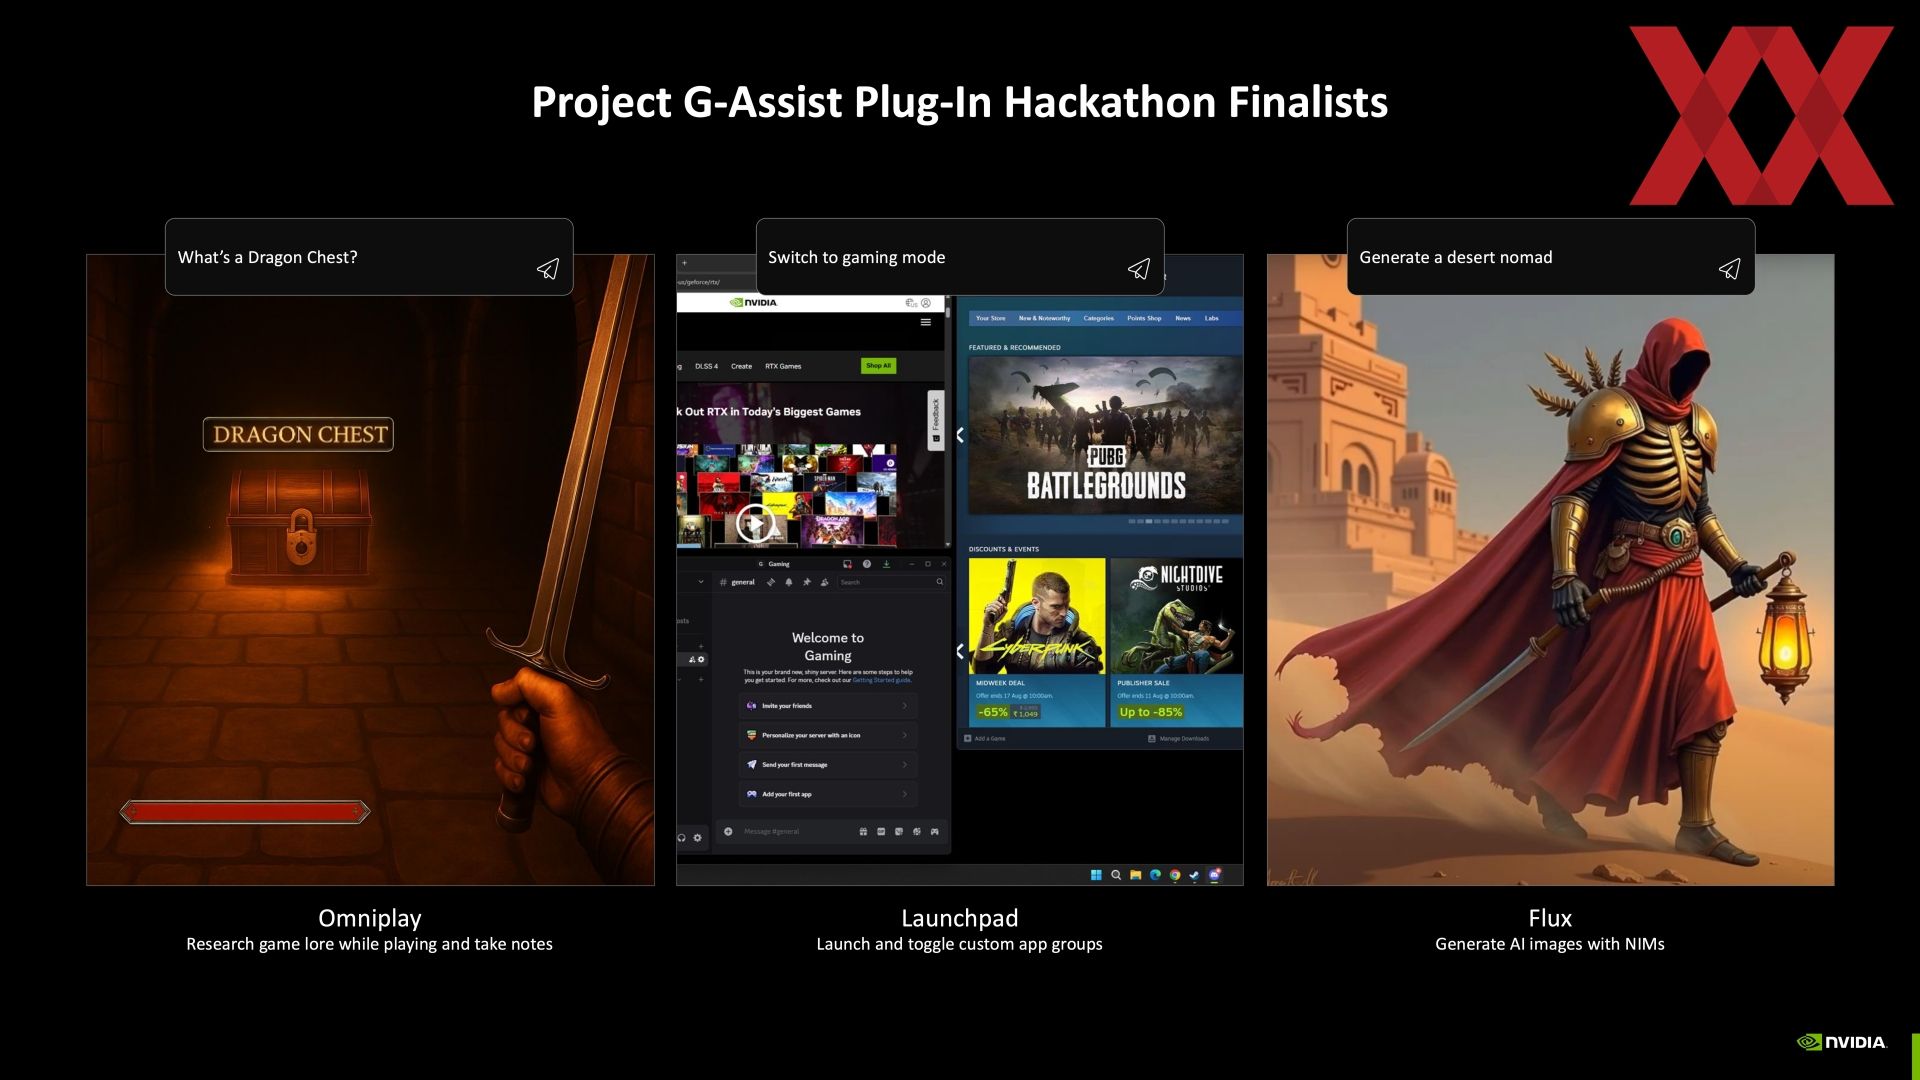Launch Microsoft Edge from taskbar
This screenshot has height=1080, width=1920.
pyautogui.click(x=1155, y=875)
